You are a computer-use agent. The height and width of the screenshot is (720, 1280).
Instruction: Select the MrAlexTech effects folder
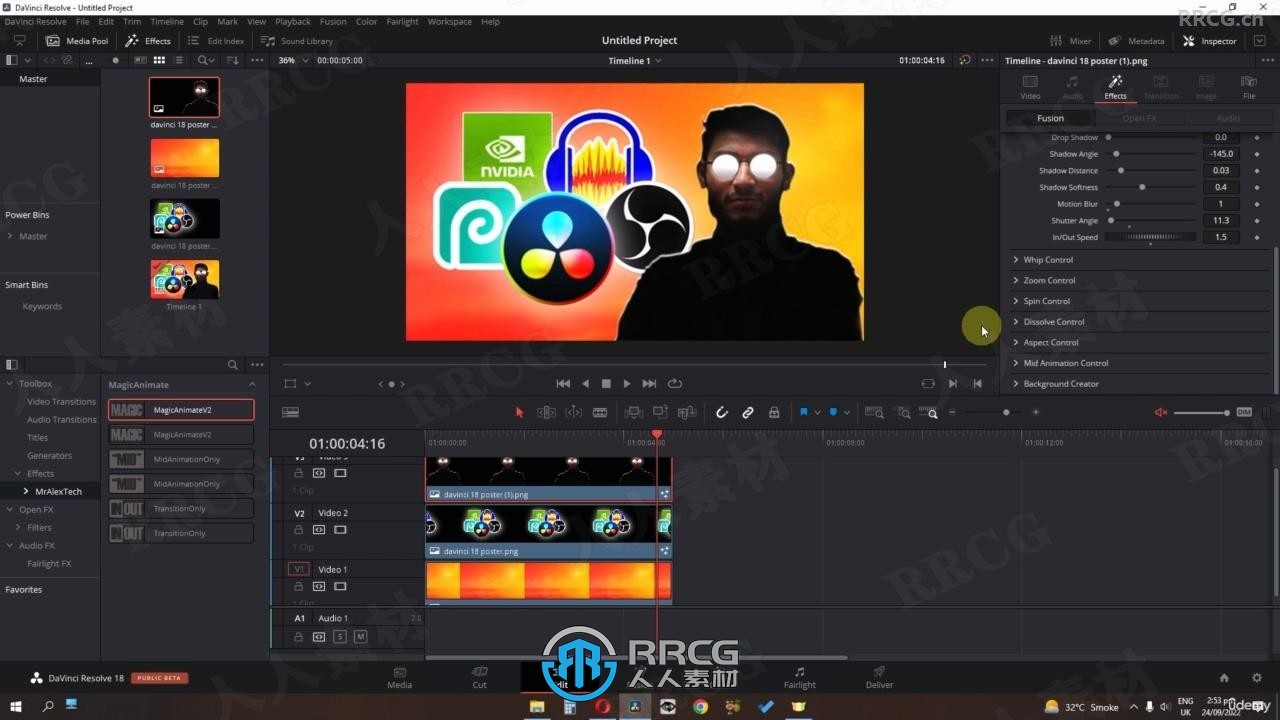(x=58, y=491)
